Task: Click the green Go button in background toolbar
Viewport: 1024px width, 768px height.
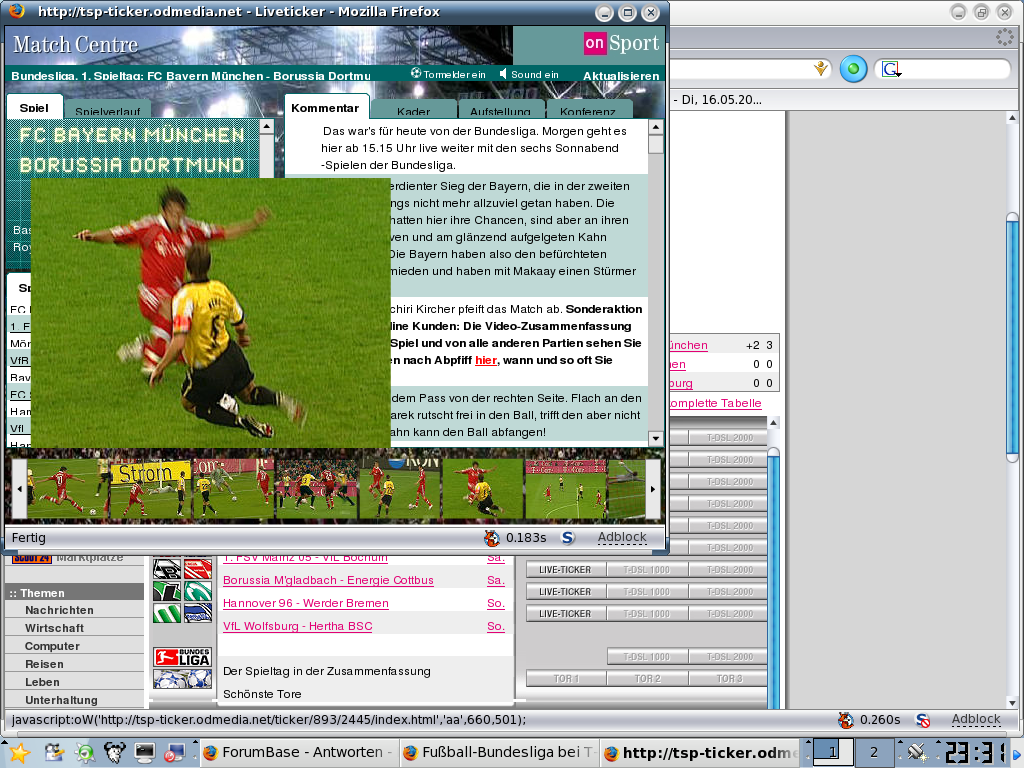Action: pos(853,69)
